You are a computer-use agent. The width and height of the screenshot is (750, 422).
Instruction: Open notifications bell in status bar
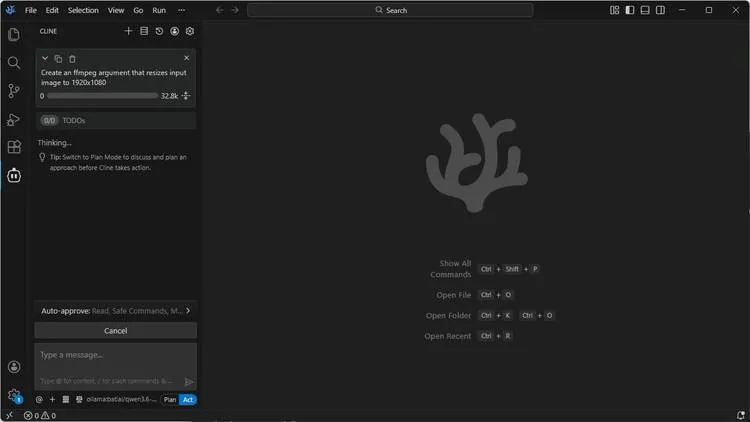tap(740, 415)
